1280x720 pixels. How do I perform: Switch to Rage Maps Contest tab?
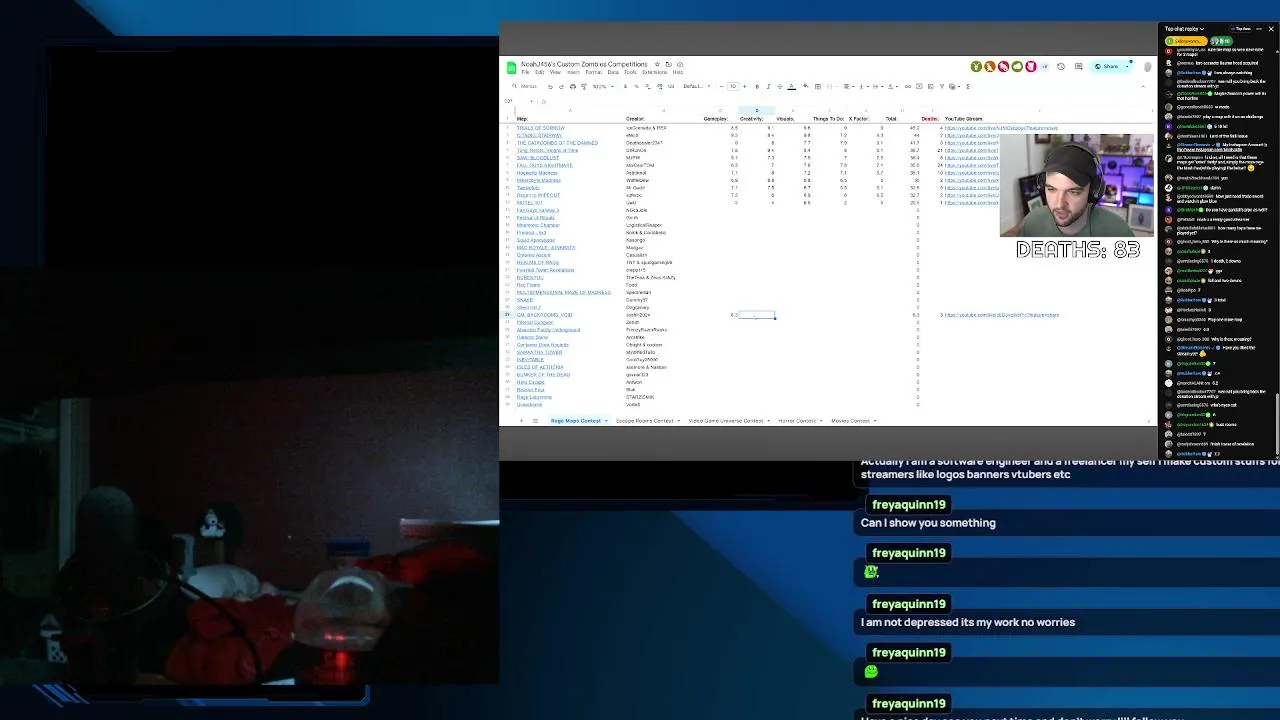click(x=576, y=420)
